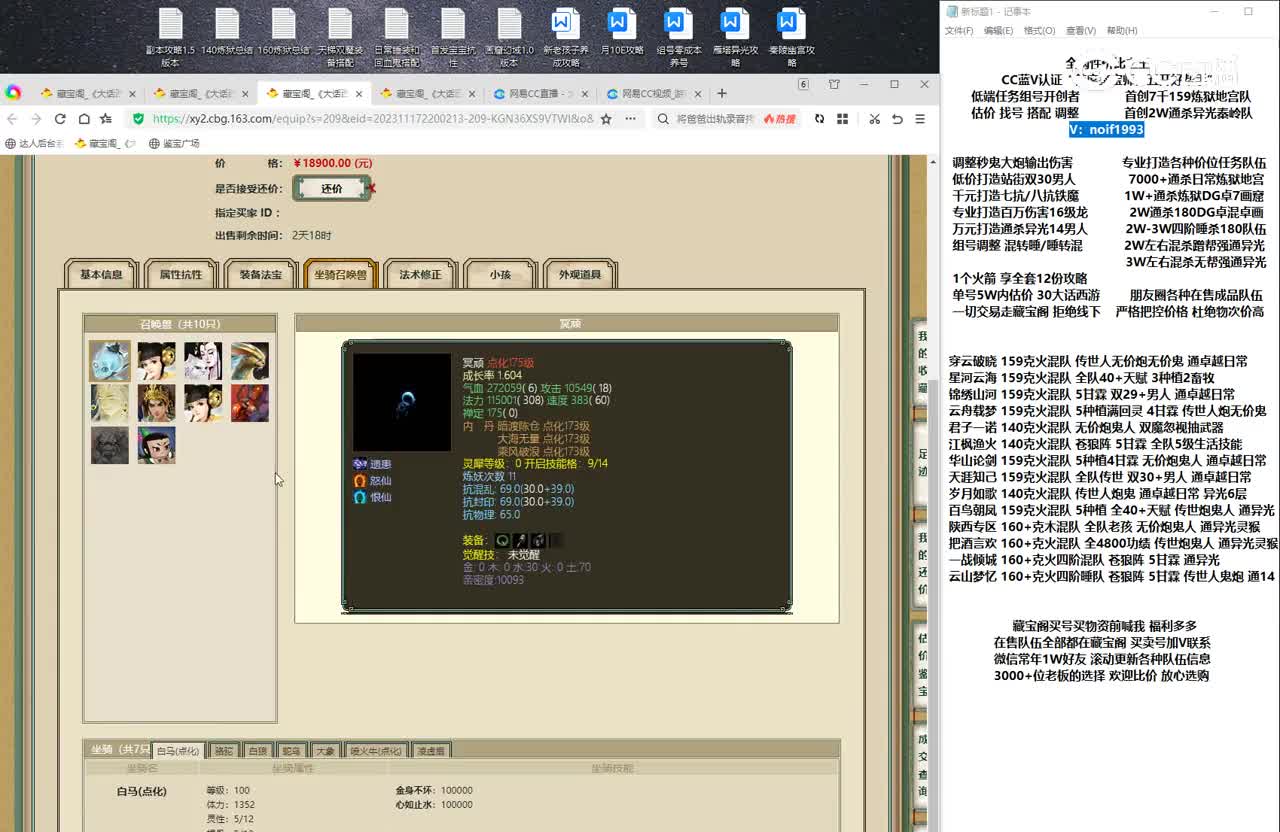The image size is (1280, 832).
Task: Select the 白狼 mount tab
Action: pyautogui.click(x=258, y=751)
